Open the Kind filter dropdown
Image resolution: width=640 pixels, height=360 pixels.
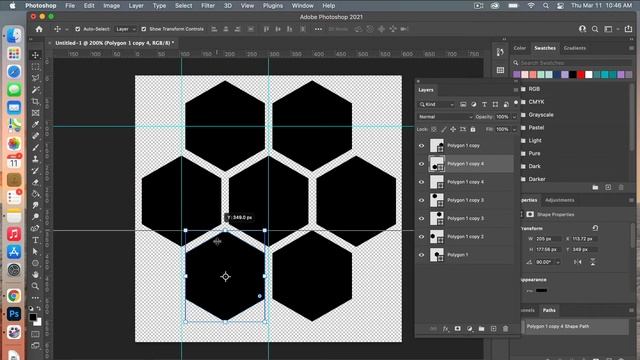(436, 104)
